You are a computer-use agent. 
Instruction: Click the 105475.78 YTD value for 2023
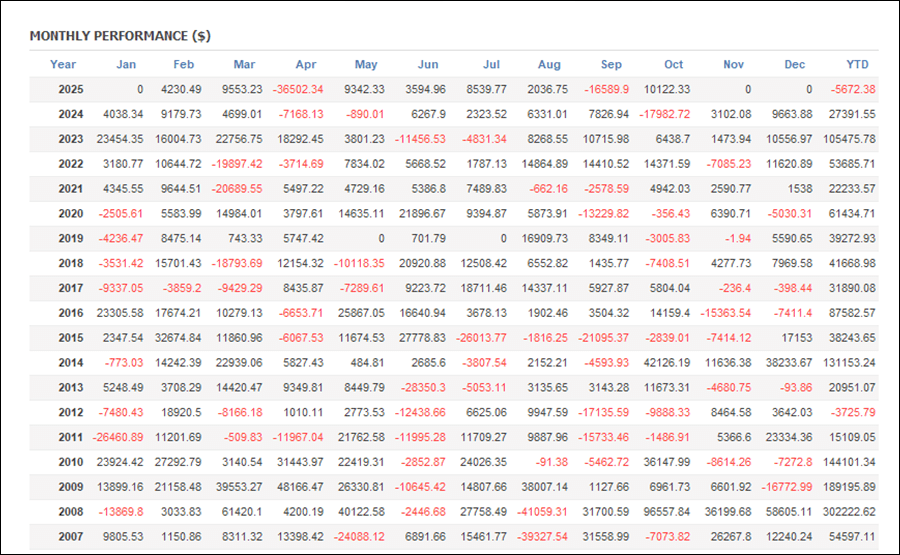pyautogui.click(x=846, y=140)
